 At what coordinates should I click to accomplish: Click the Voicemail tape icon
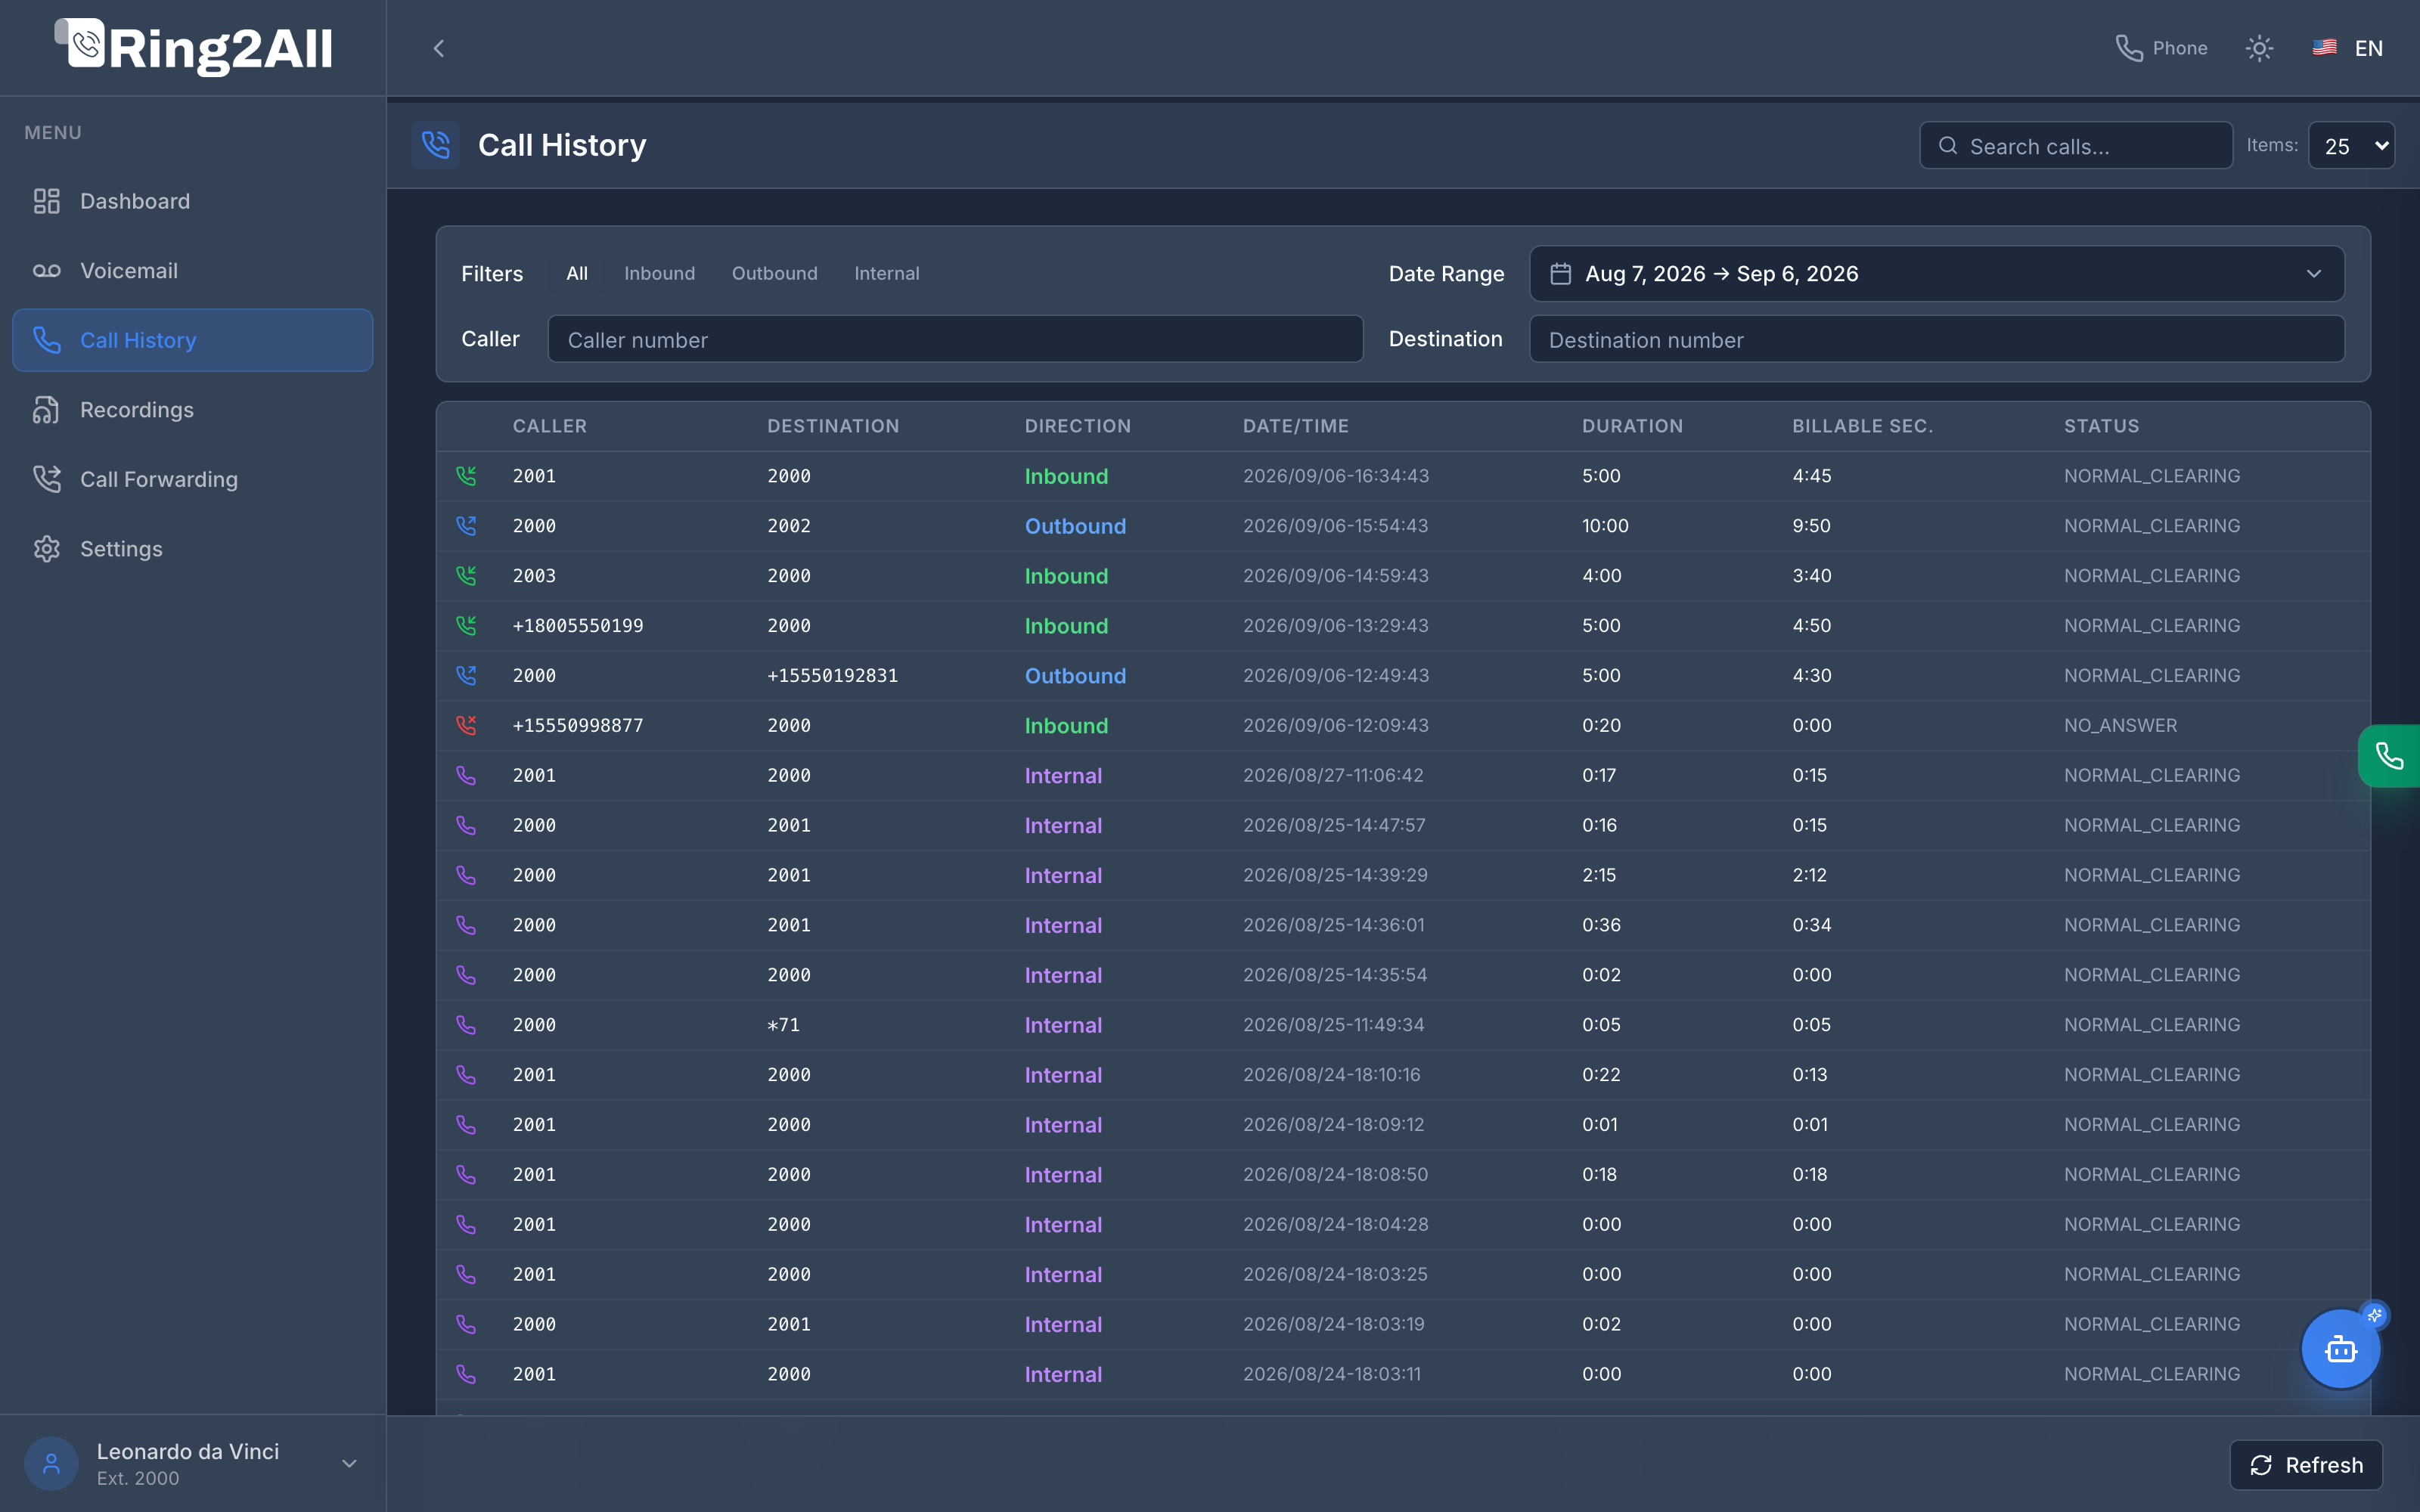pos(47,271)
